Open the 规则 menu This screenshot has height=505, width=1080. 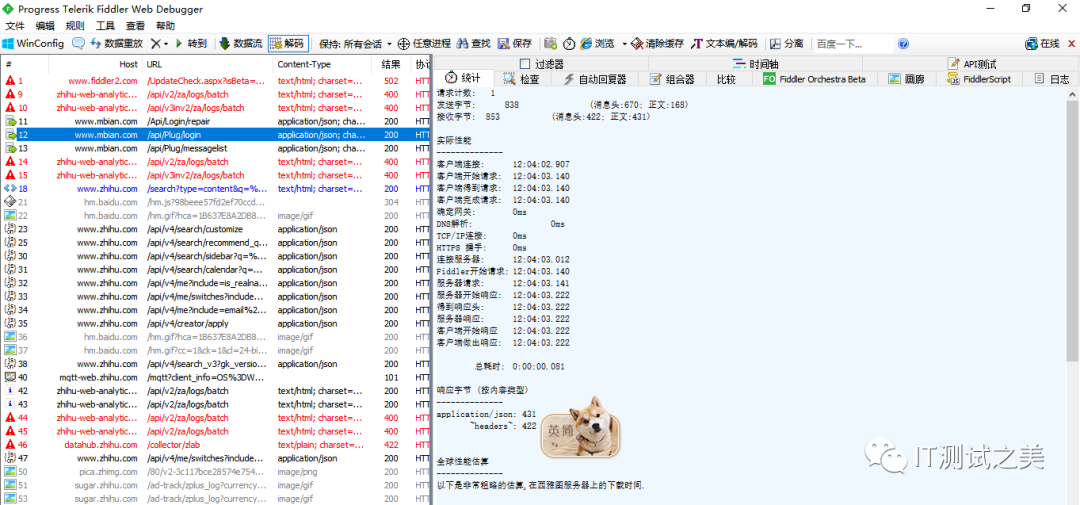tap(75, 26)
